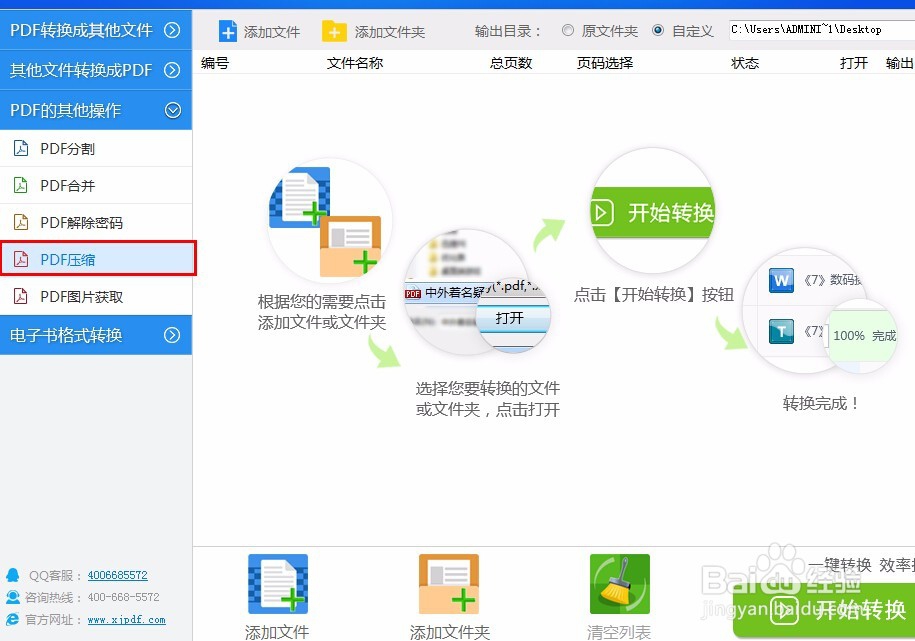This screenshot has height=641, width=915.
Task: Select the 自定义 output radio button
Action: click(x=660, y=30)
